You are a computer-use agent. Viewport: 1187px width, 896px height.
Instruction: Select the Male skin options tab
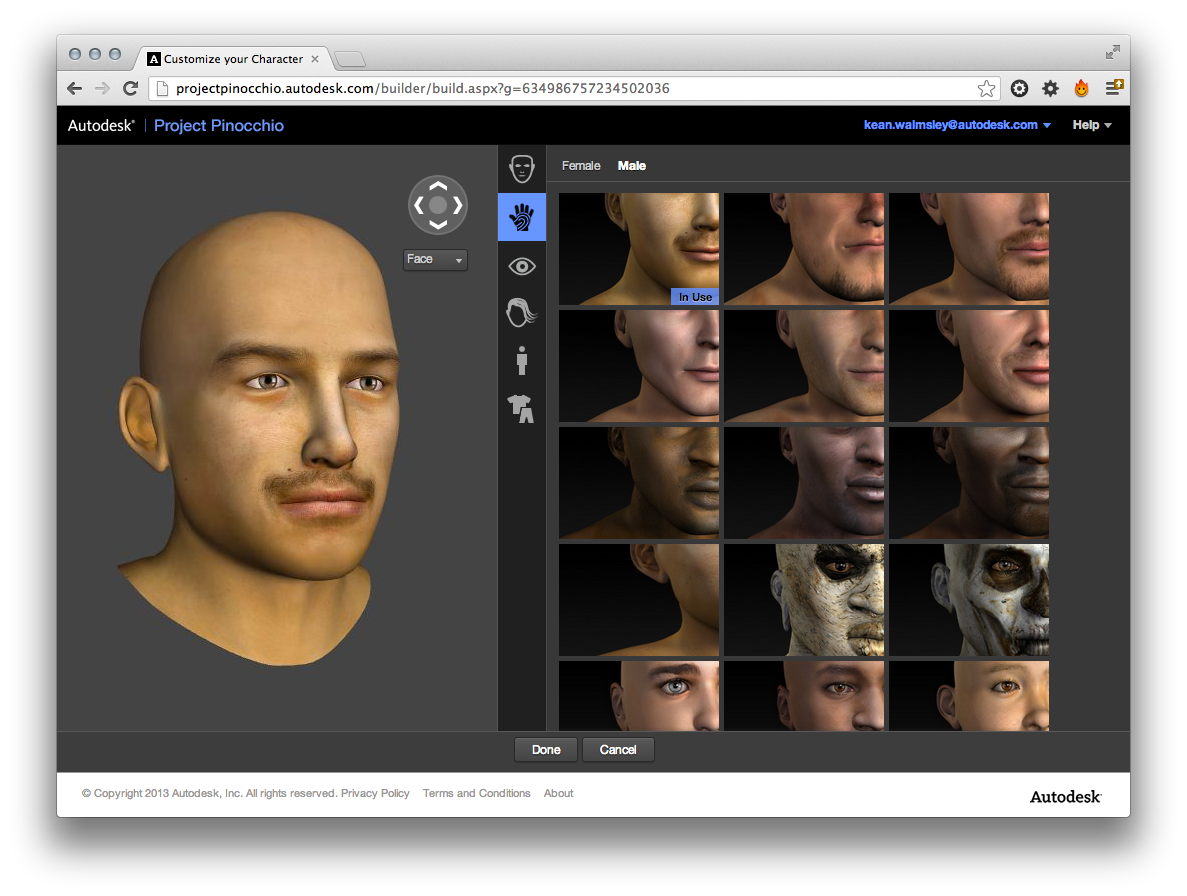click(632, 166)
